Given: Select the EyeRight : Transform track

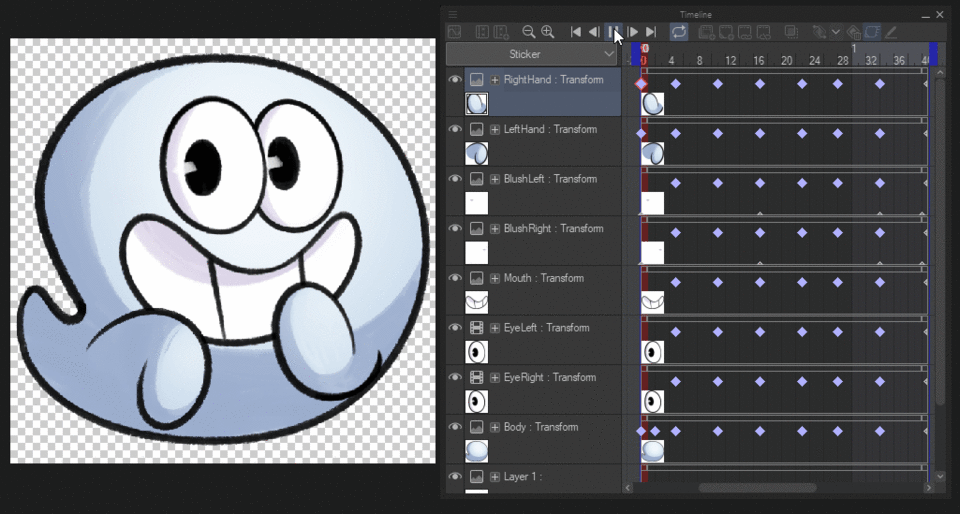Looking at the screenshot, I should (549, 378).
